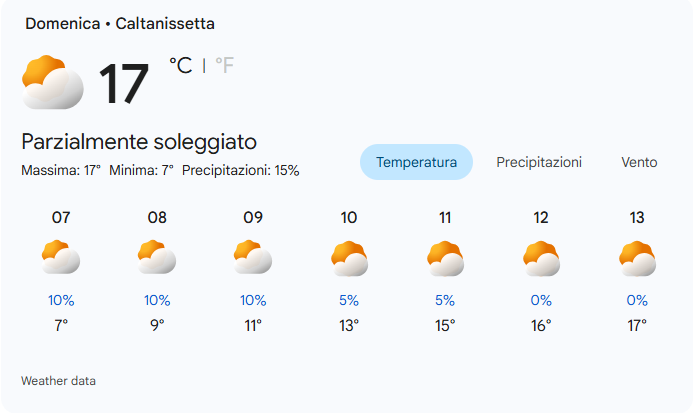Click the 07 hour weather icon

(x=61, y=258)
